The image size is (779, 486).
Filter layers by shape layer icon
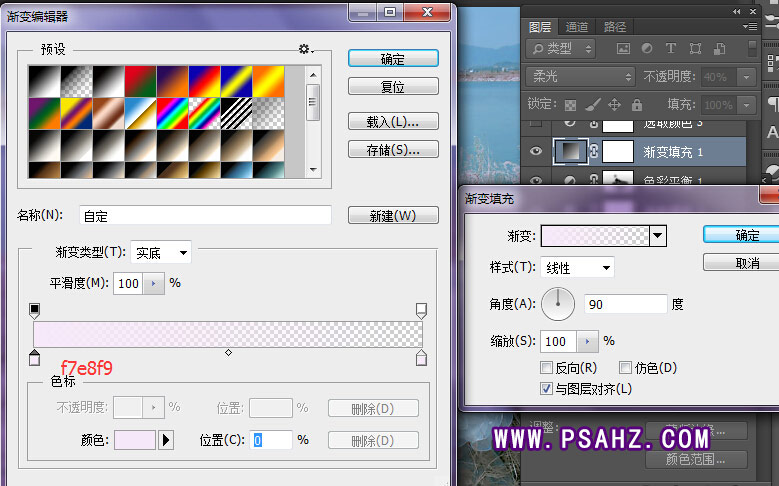tap(694, 48)
